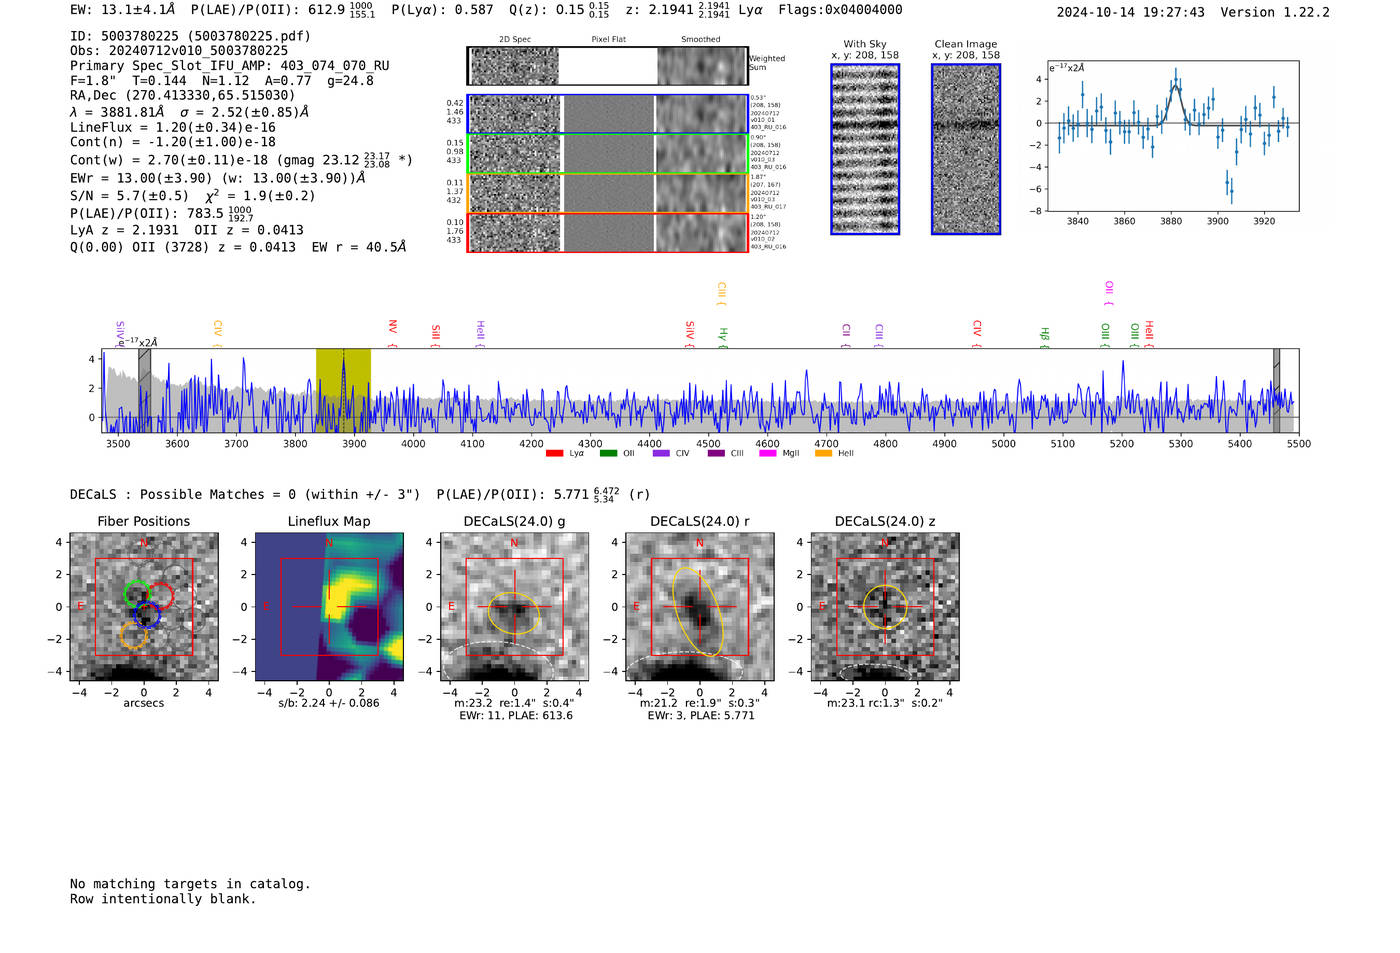This screenshot has height=953, width=1400.
Task: Click the green Hγ line marker label
Action: point(722,337)
